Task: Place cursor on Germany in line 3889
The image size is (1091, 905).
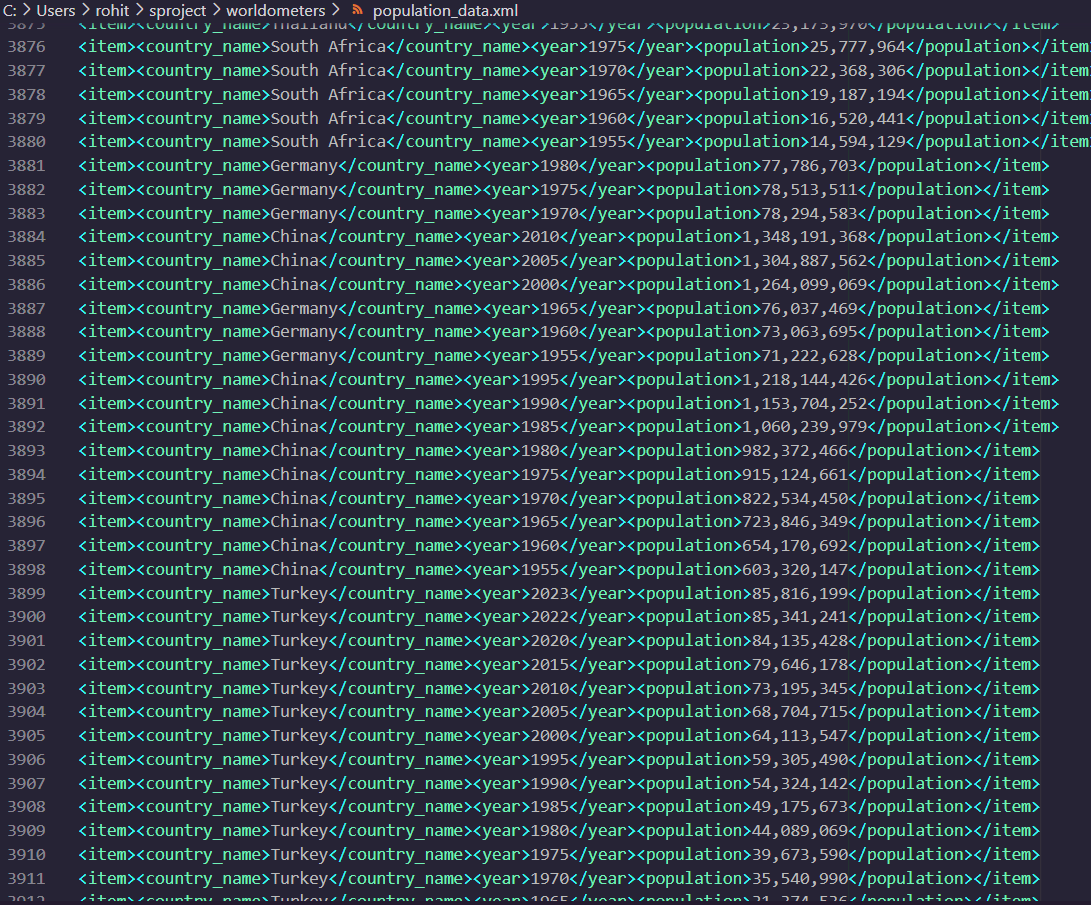Action: coord(304,356)
